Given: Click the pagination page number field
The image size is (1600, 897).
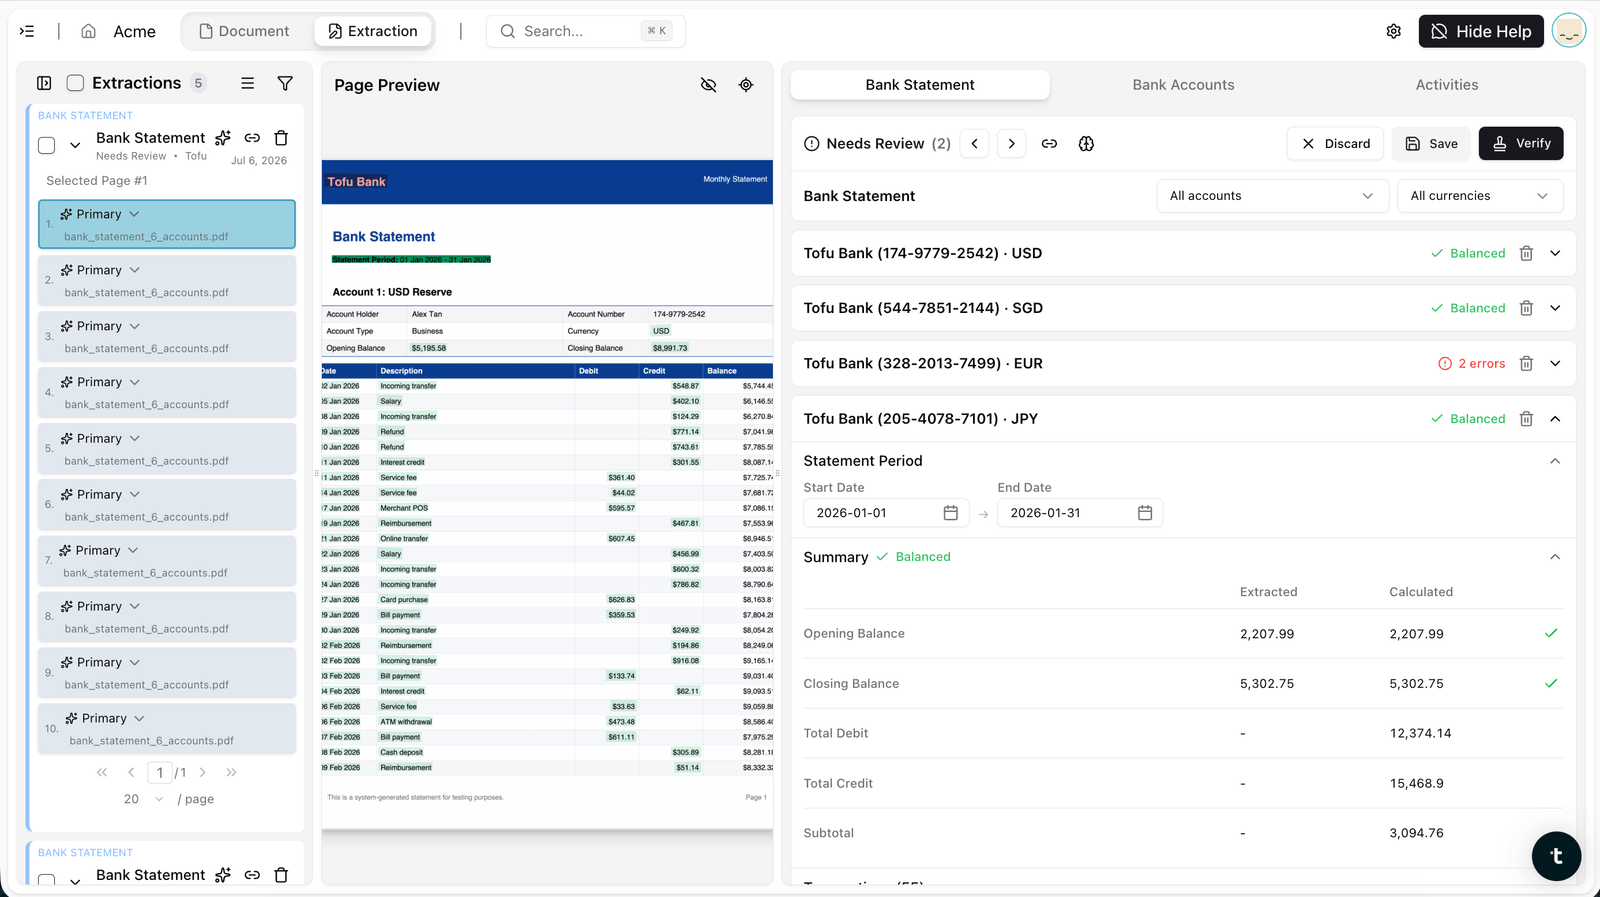Looking at the screenshot, I should tap(160, 772).
